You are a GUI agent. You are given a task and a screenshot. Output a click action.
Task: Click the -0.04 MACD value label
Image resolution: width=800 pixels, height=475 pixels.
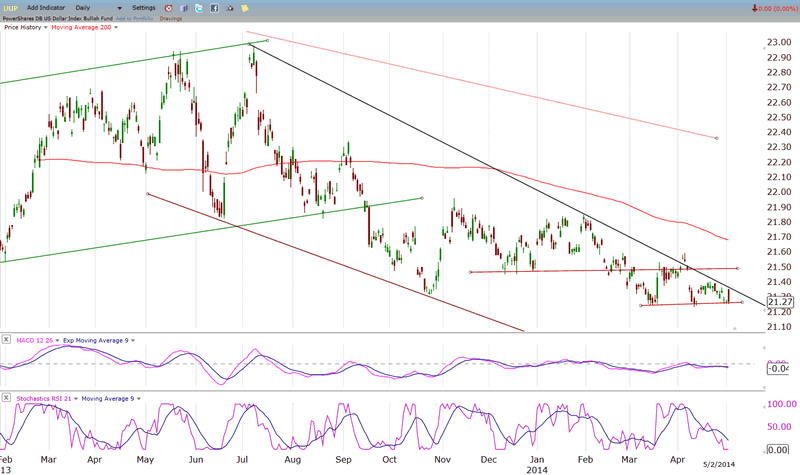(x=779, y=368)
